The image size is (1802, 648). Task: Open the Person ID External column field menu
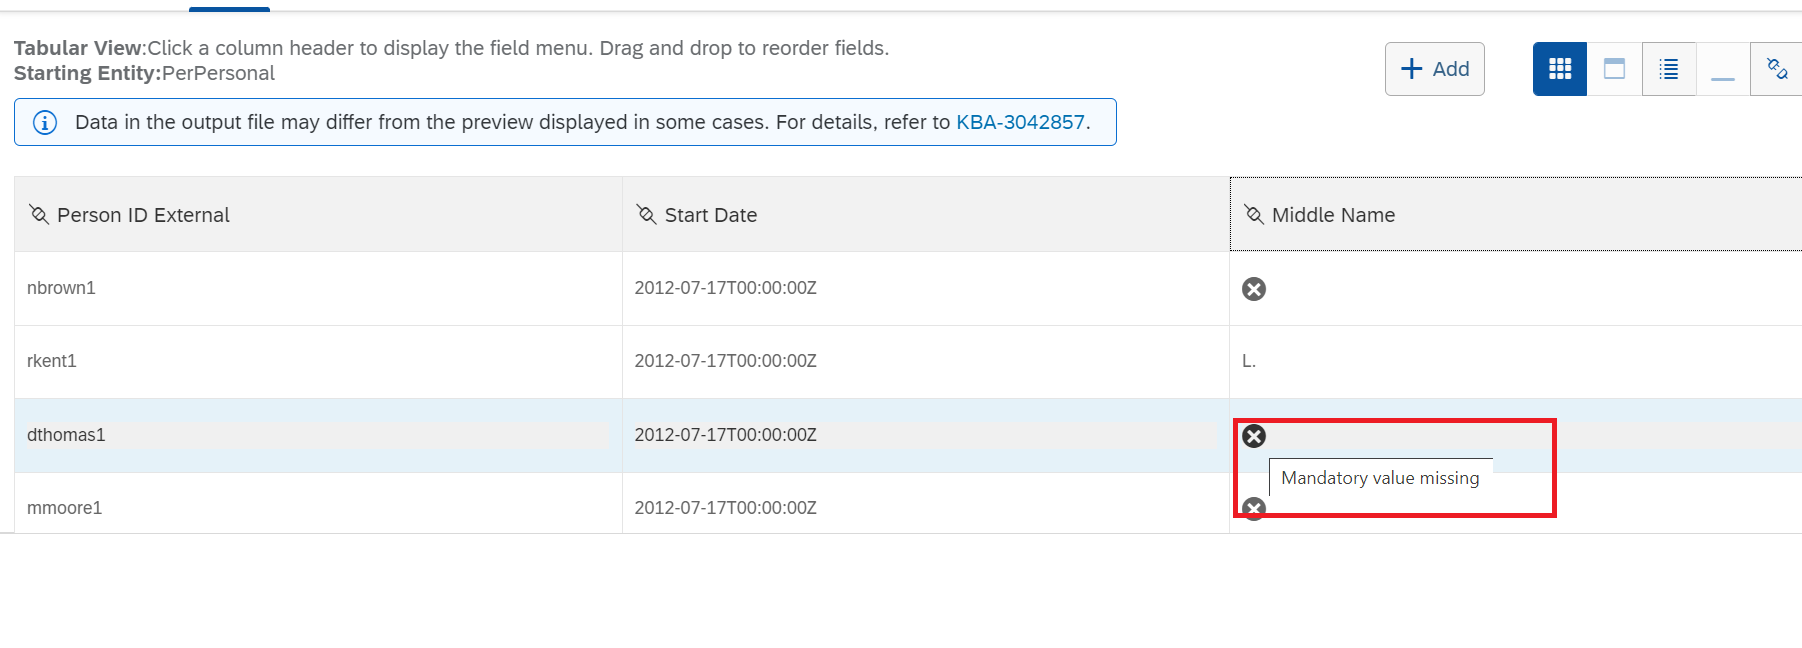pos(318,215)
